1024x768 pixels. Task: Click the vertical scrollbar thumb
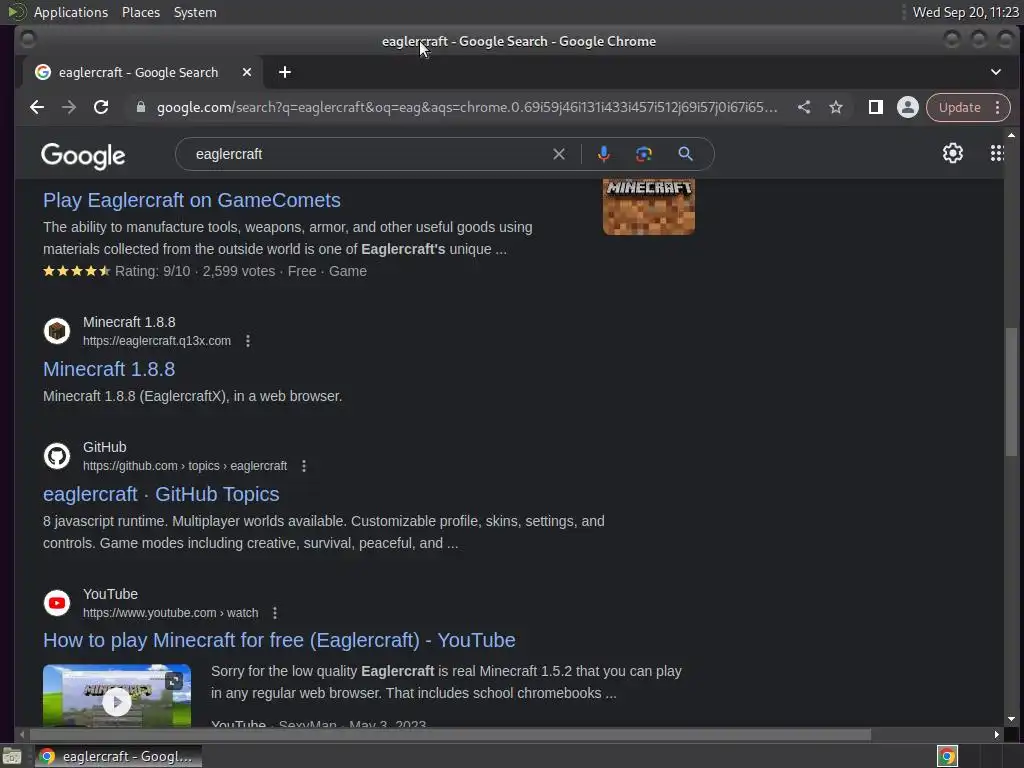(1011, 392)
